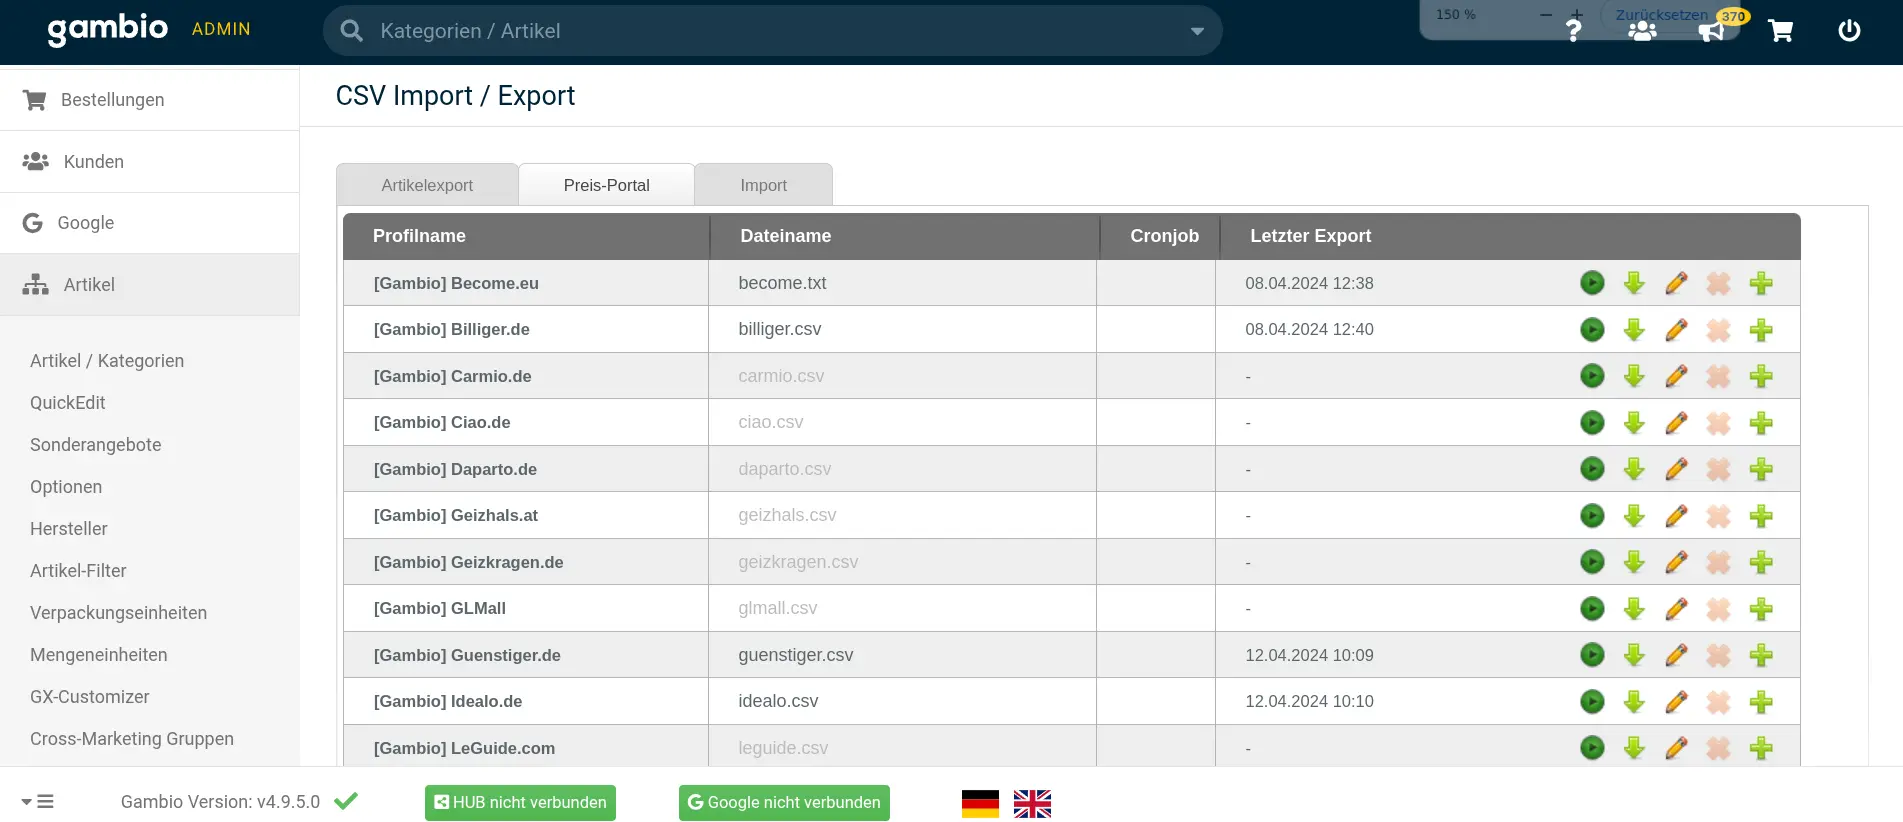Delete the Guenstiger.de profile
This screenshot has width=1903, height=822.
coord(1718,655)
